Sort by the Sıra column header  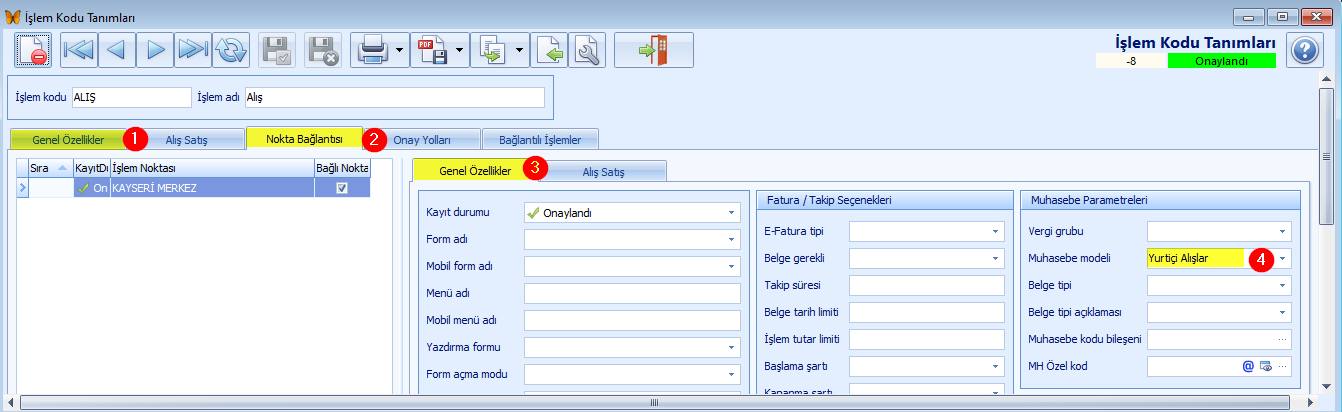50,168
